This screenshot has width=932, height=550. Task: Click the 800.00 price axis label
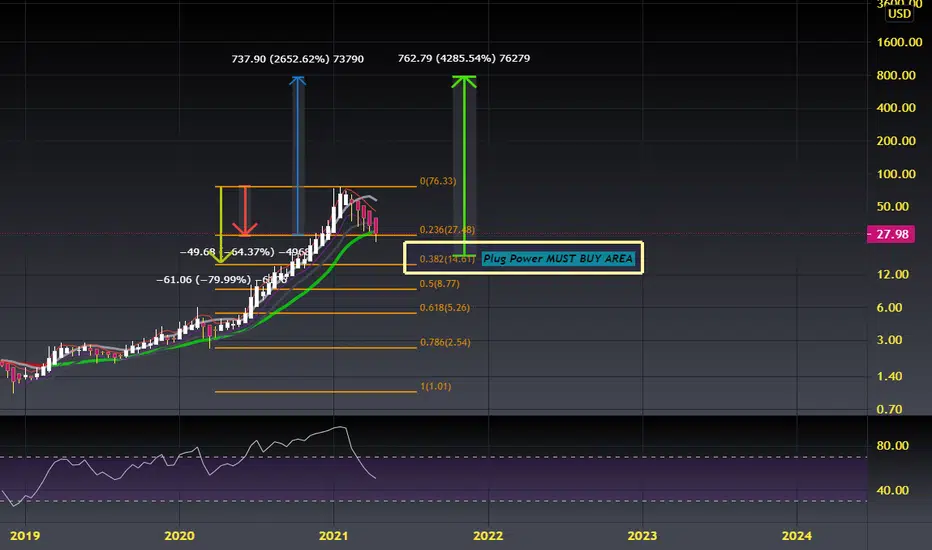[x=896, y=76]
